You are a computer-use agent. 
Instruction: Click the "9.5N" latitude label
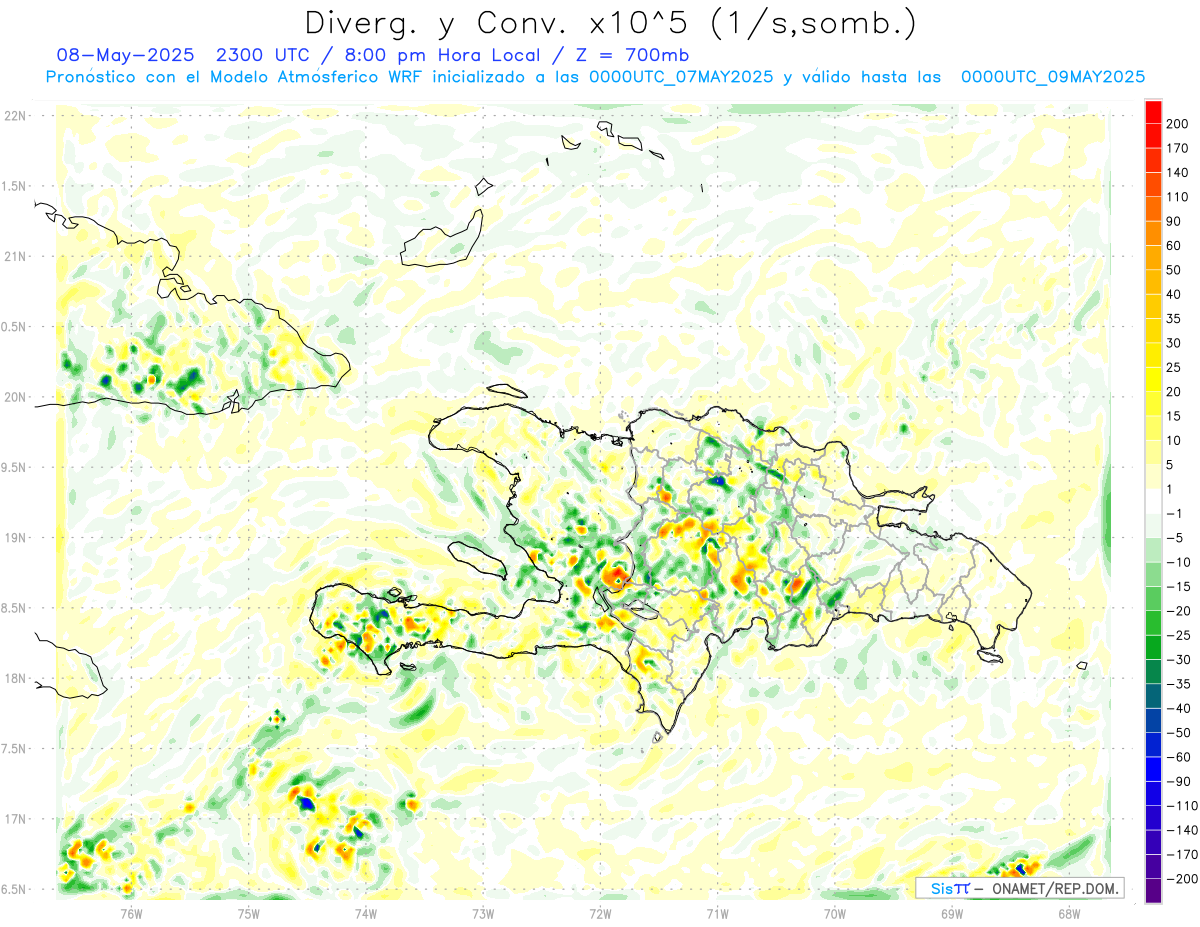pyautogui.click(x=15, y=467)
